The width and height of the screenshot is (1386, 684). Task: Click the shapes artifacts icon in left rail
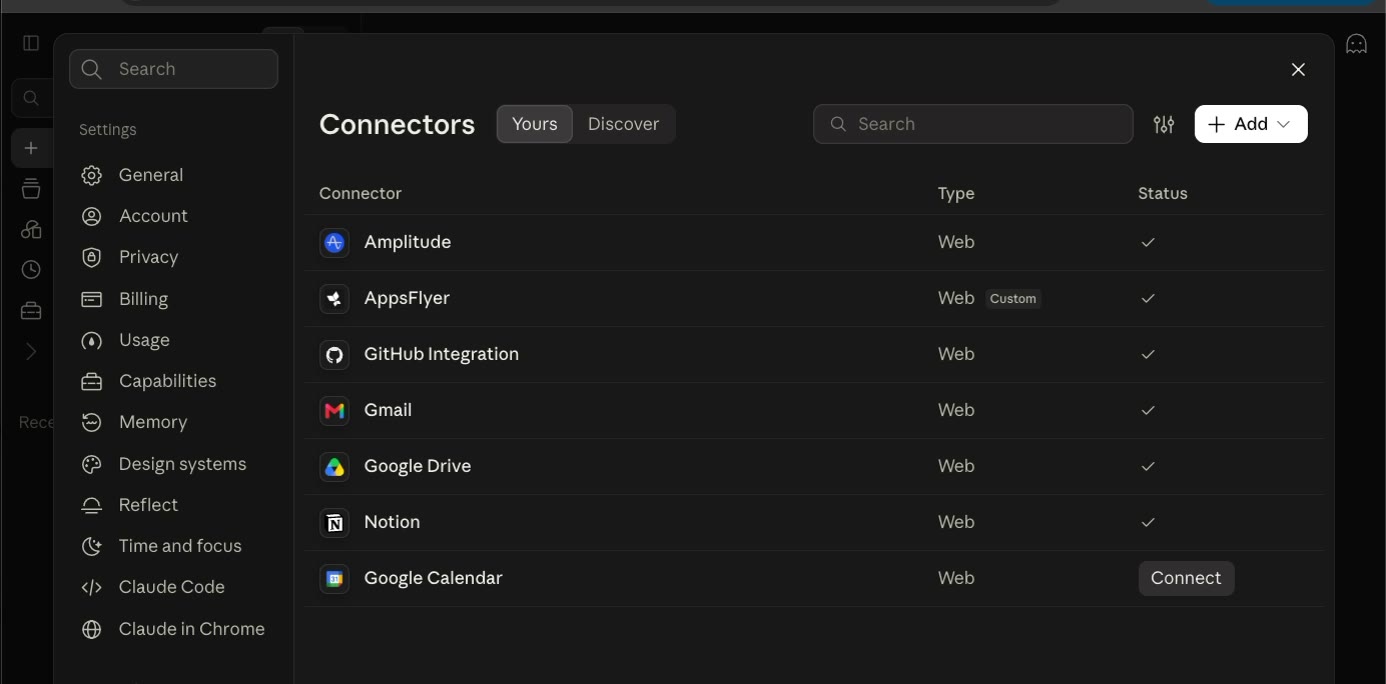tap(31, 229)
